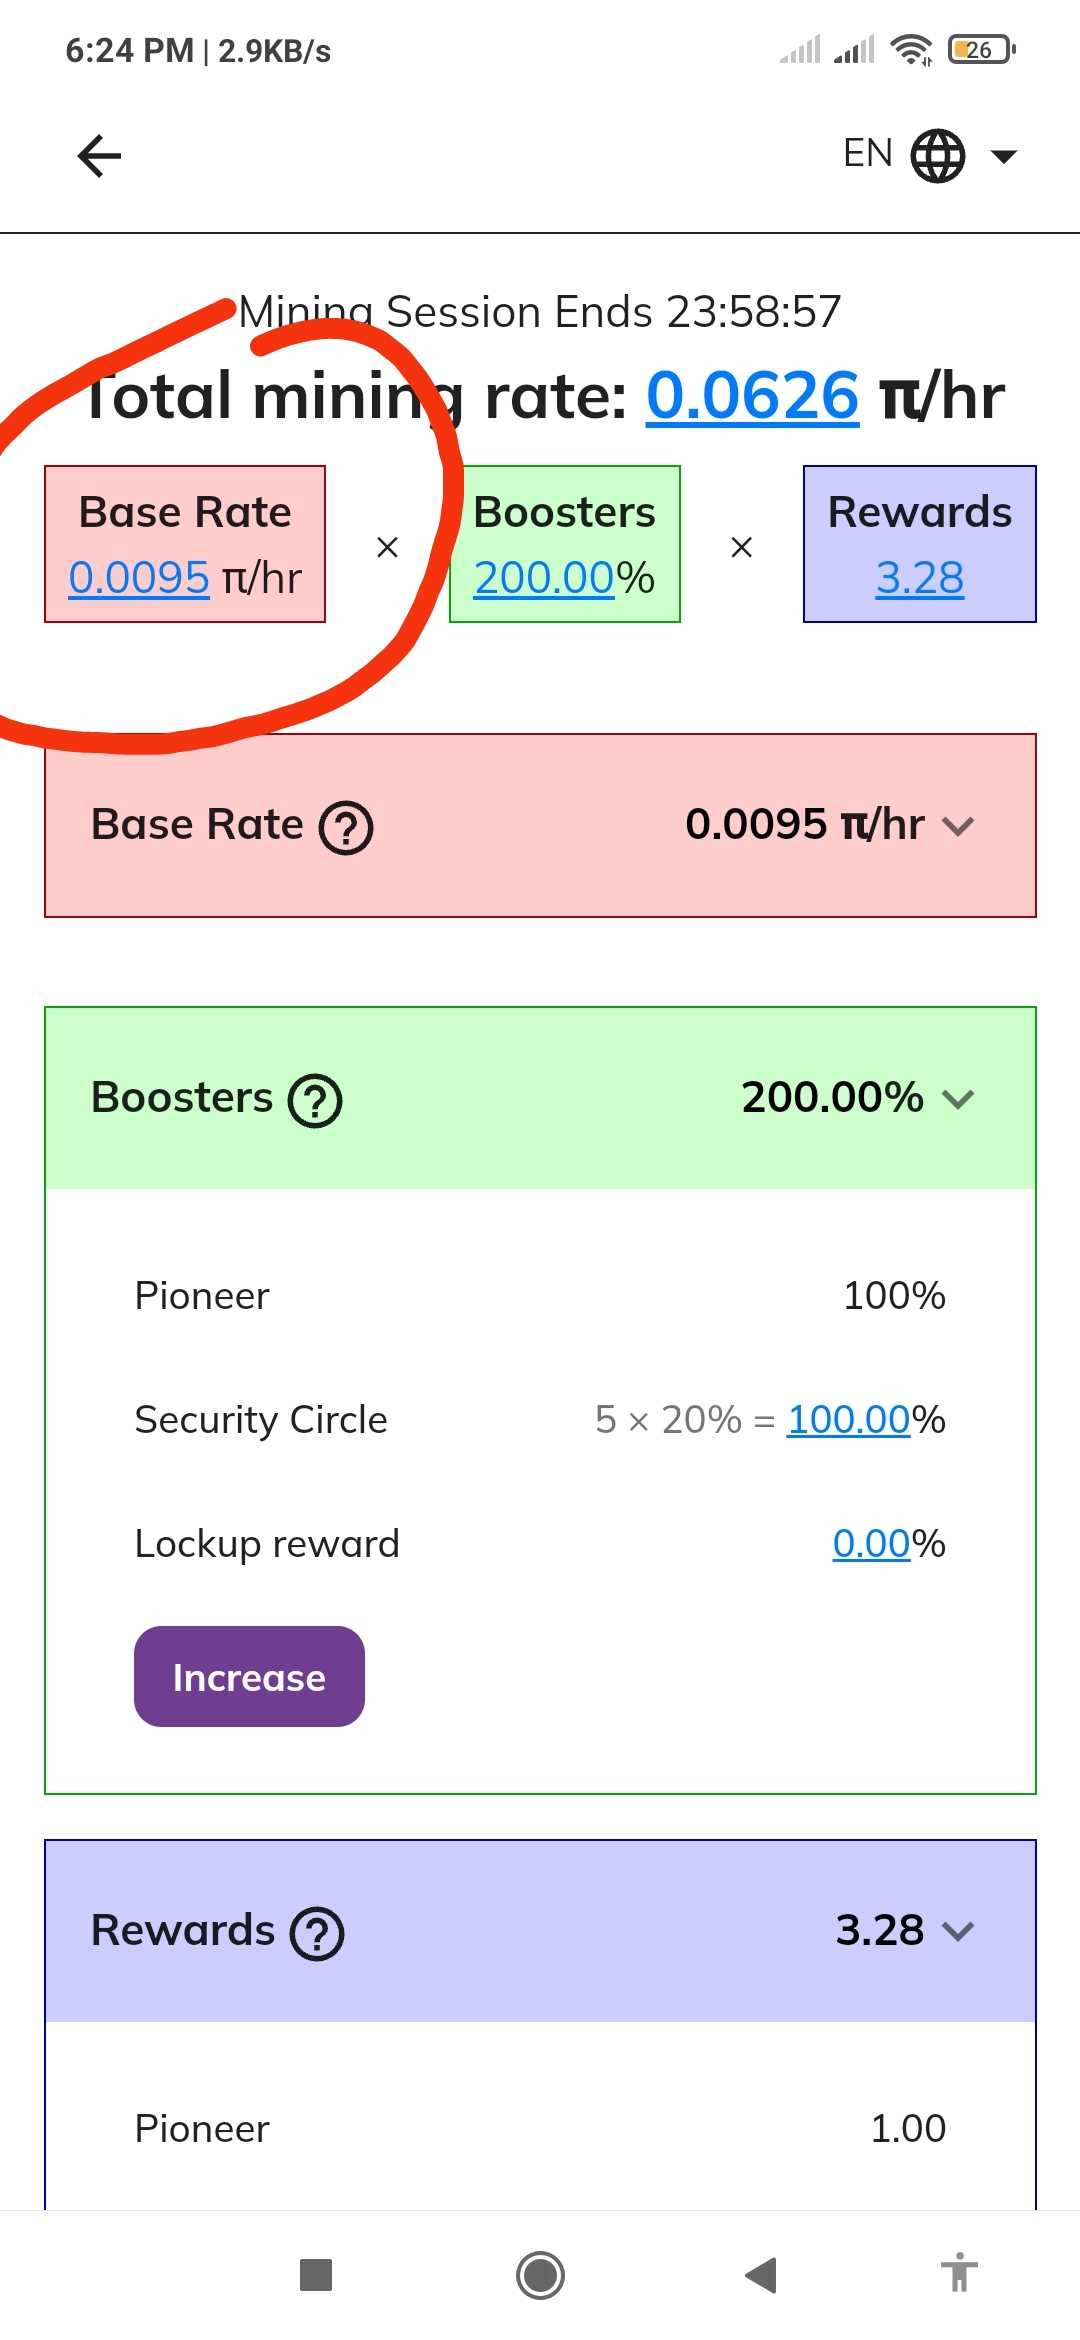Tap the accessibility figure icon
This screenshot has height=2340, width=1080.
coord(959,2273)
